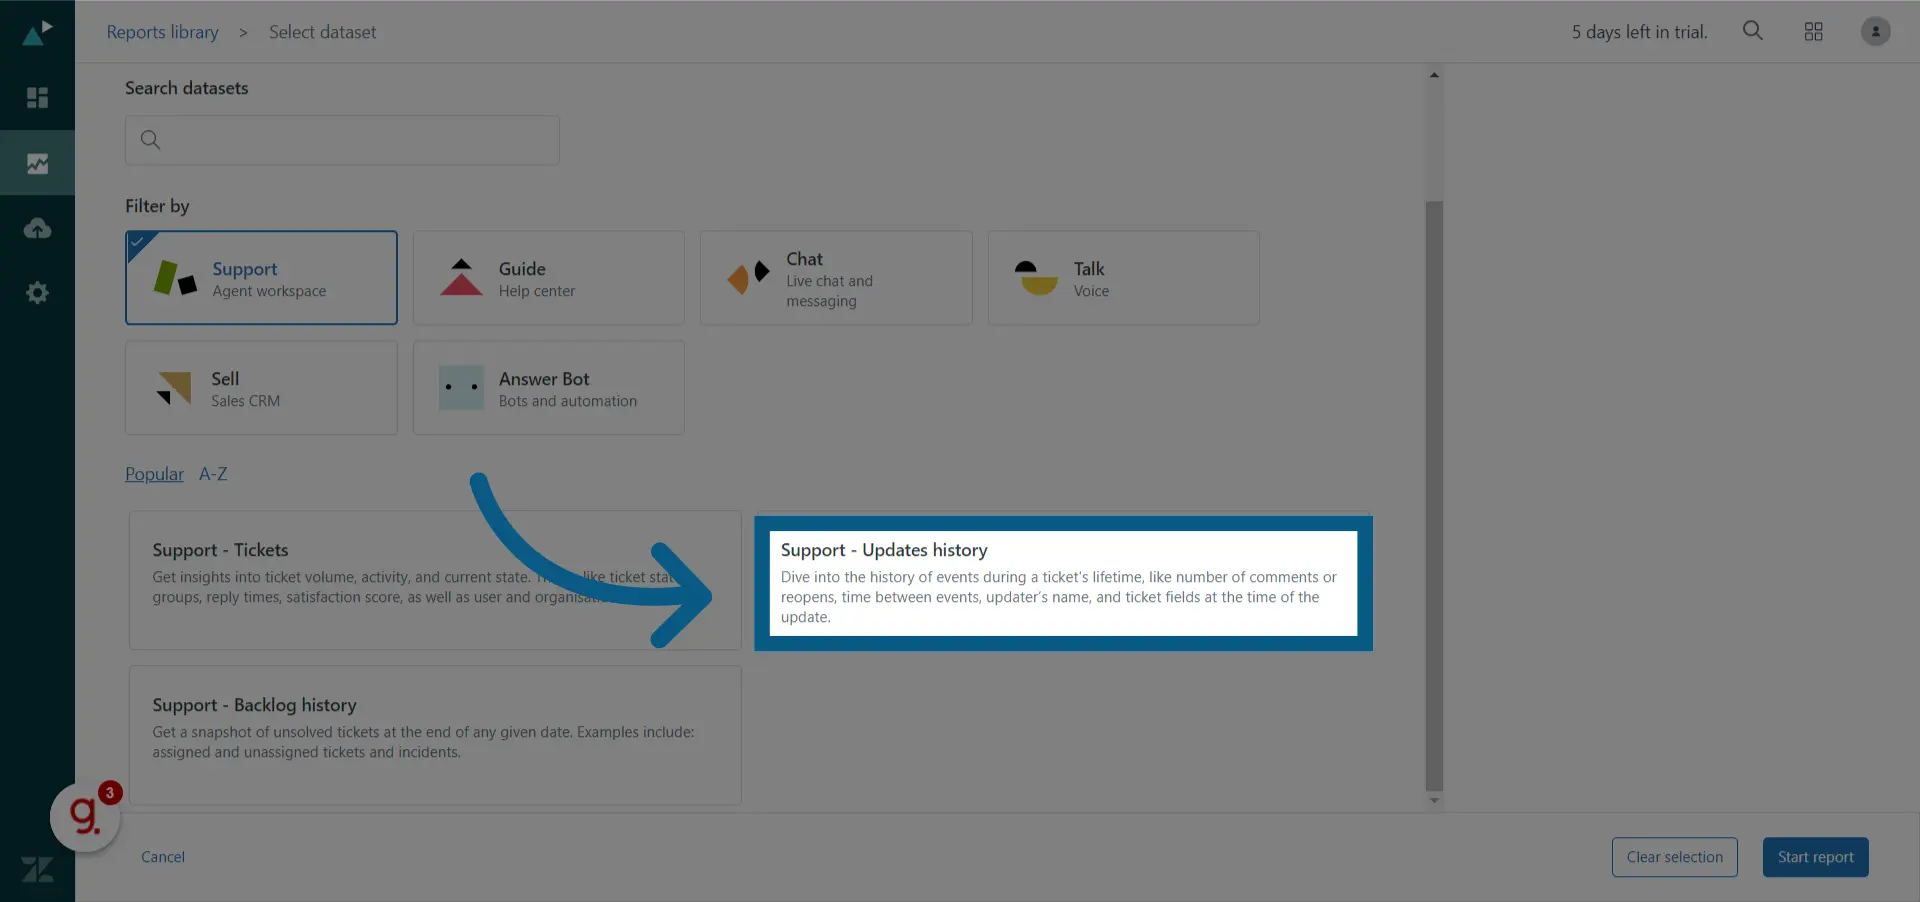Filter by Talk Voice
The height and width of the screenshot is (902, 1920).
[1124, 278]
